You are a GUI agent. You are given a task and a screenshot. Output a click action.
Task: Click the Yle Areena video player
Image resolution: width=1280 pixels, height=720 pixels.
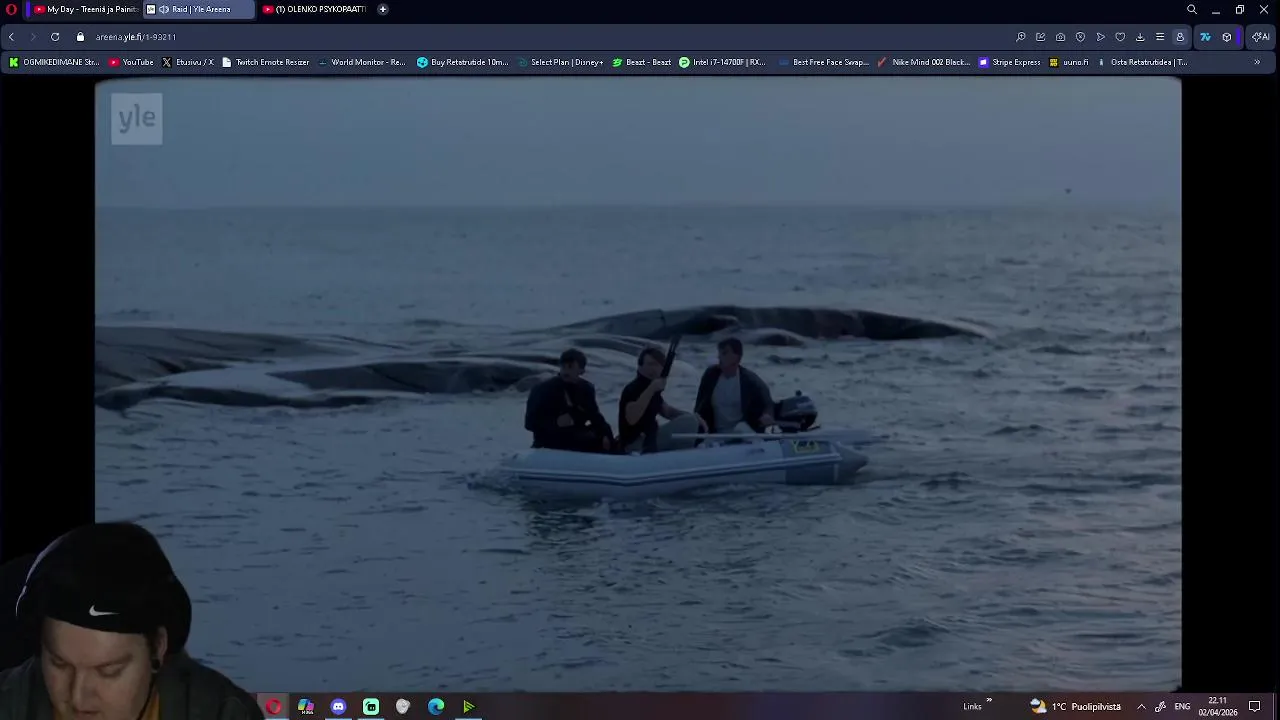pyautogui.click(x=638, y=385)
